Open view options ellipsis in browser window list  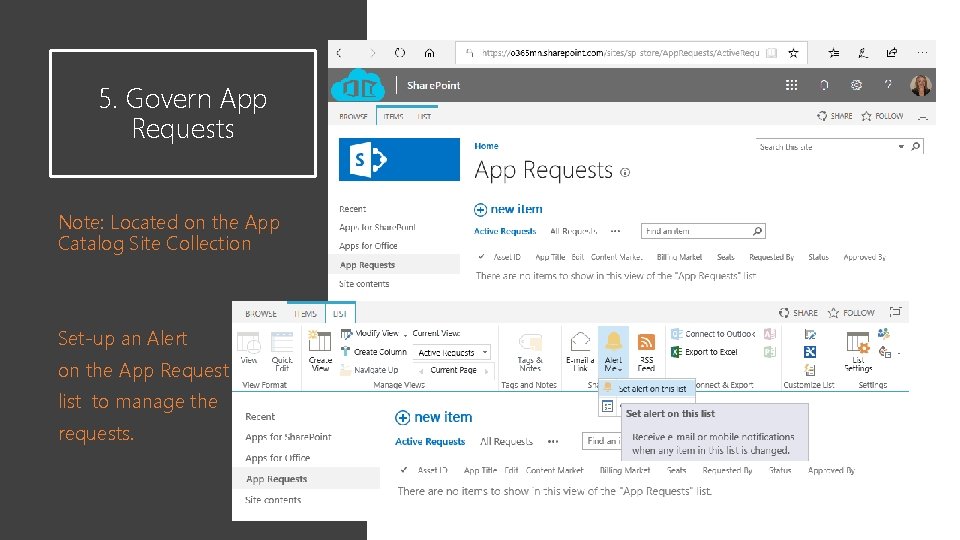pyautogui.click(x=615, y=231)
